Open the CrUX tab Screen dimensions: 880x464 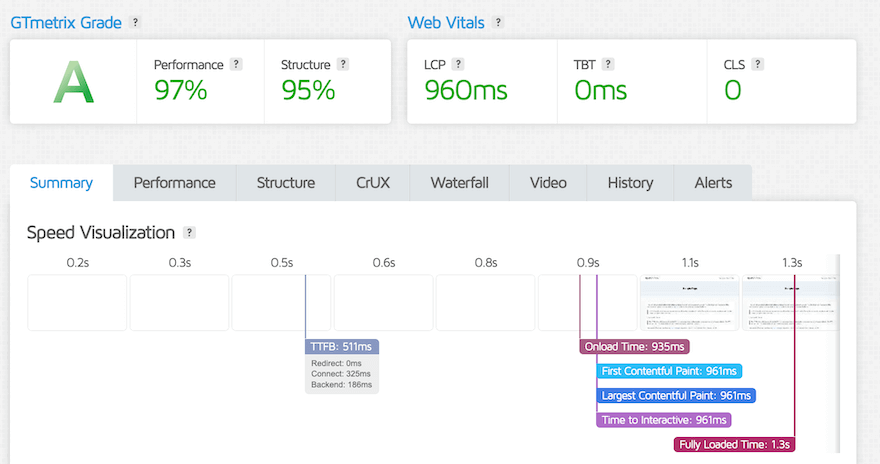coord(373,183)
